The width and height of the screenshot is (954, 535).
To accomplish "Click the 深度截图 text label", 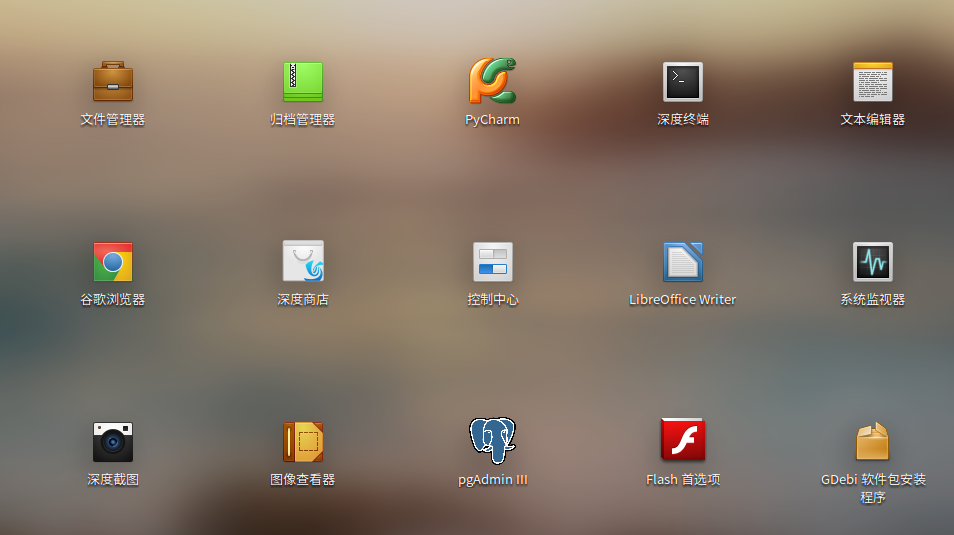I will point(113,480).
